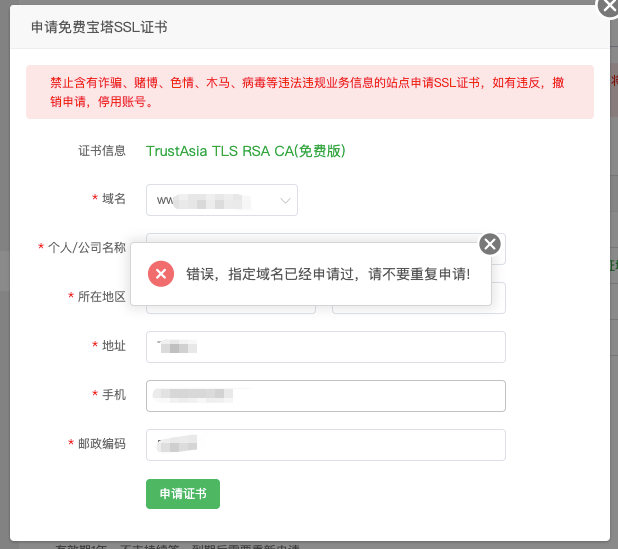Click the 邮政编码 field label
The width and height of the screenshot is (618, 549).
click(102, 444)
